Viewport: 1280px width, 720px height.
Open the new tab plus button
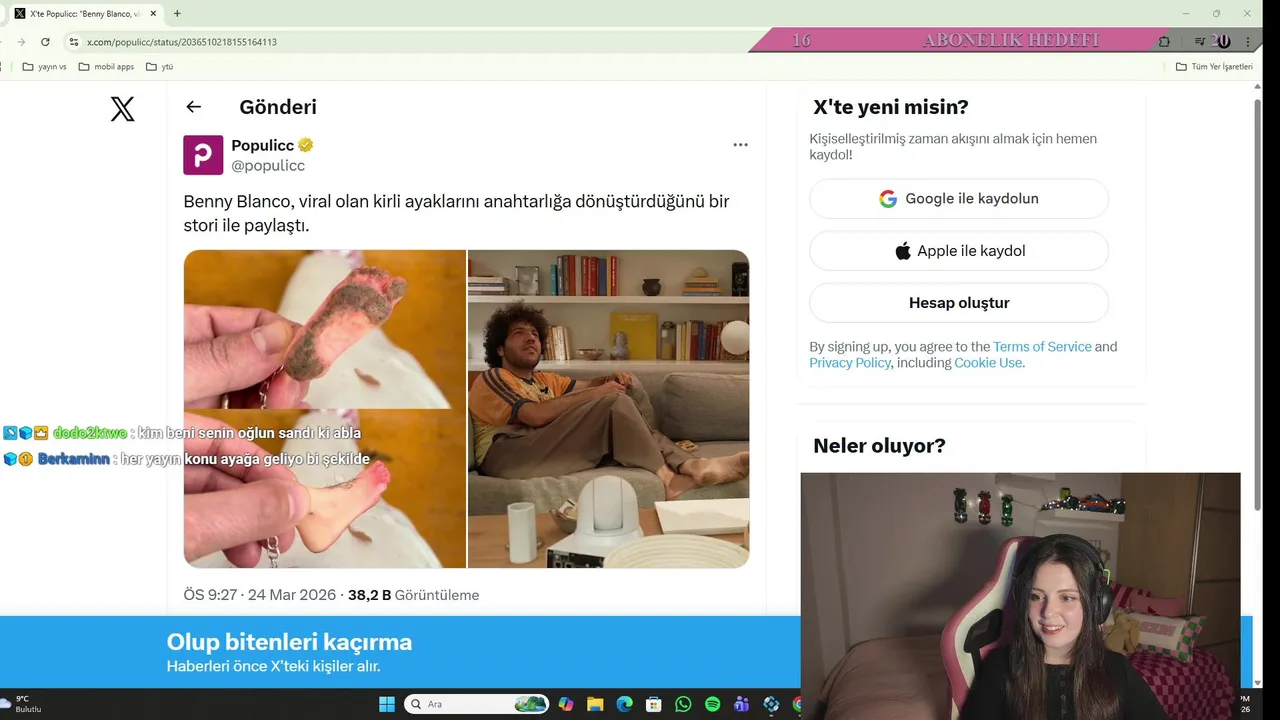pyautogui.click(x=177, y=14)
